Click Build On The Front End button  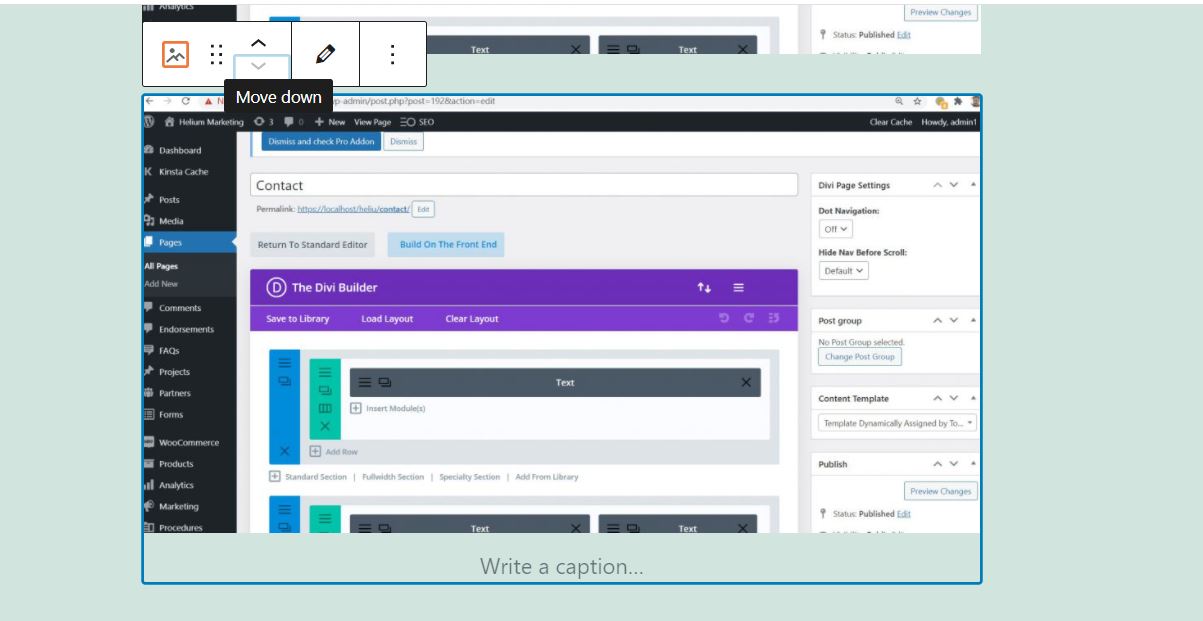(448, 244)
